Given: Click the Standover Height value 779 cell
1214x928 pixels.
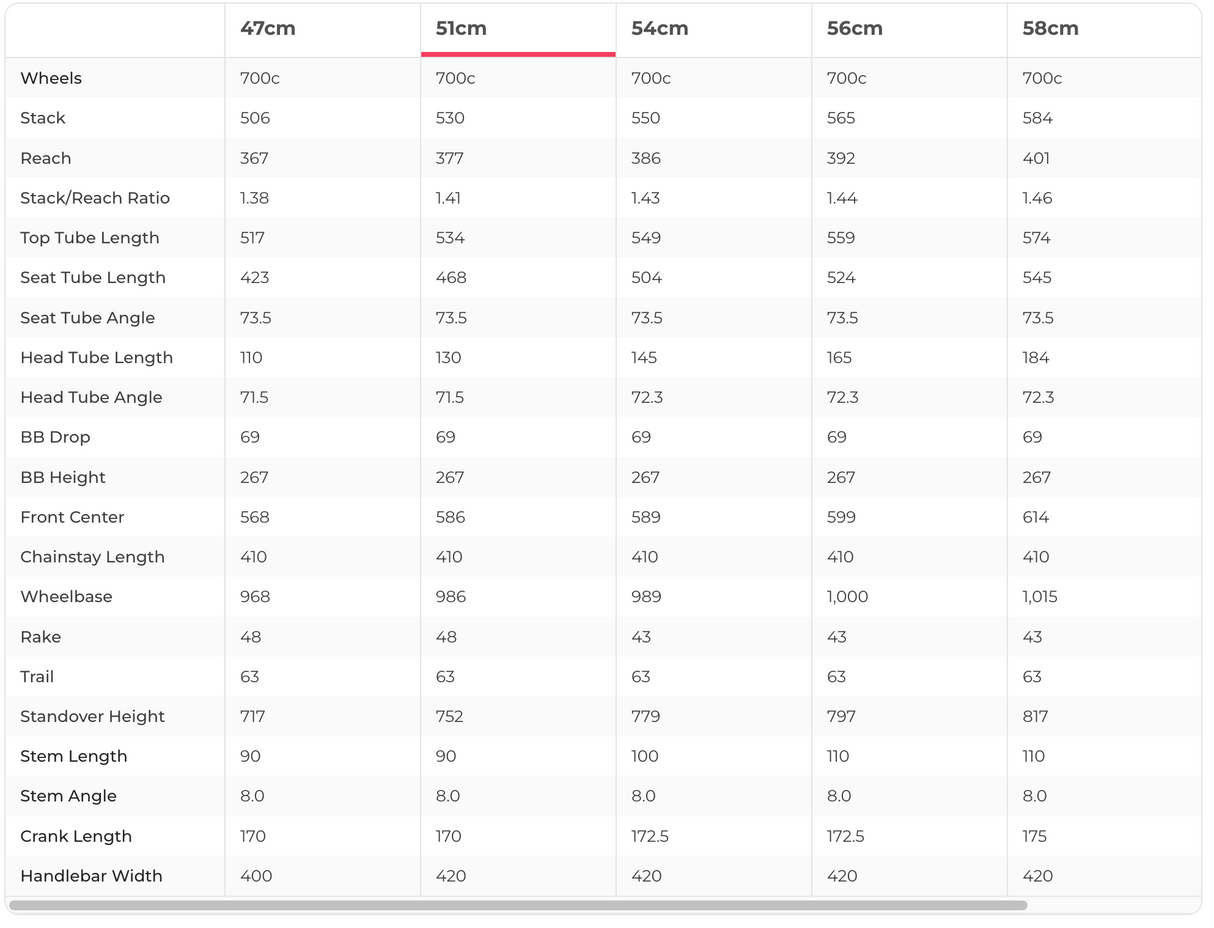Looking at the screenshot, I should (646, 716).
